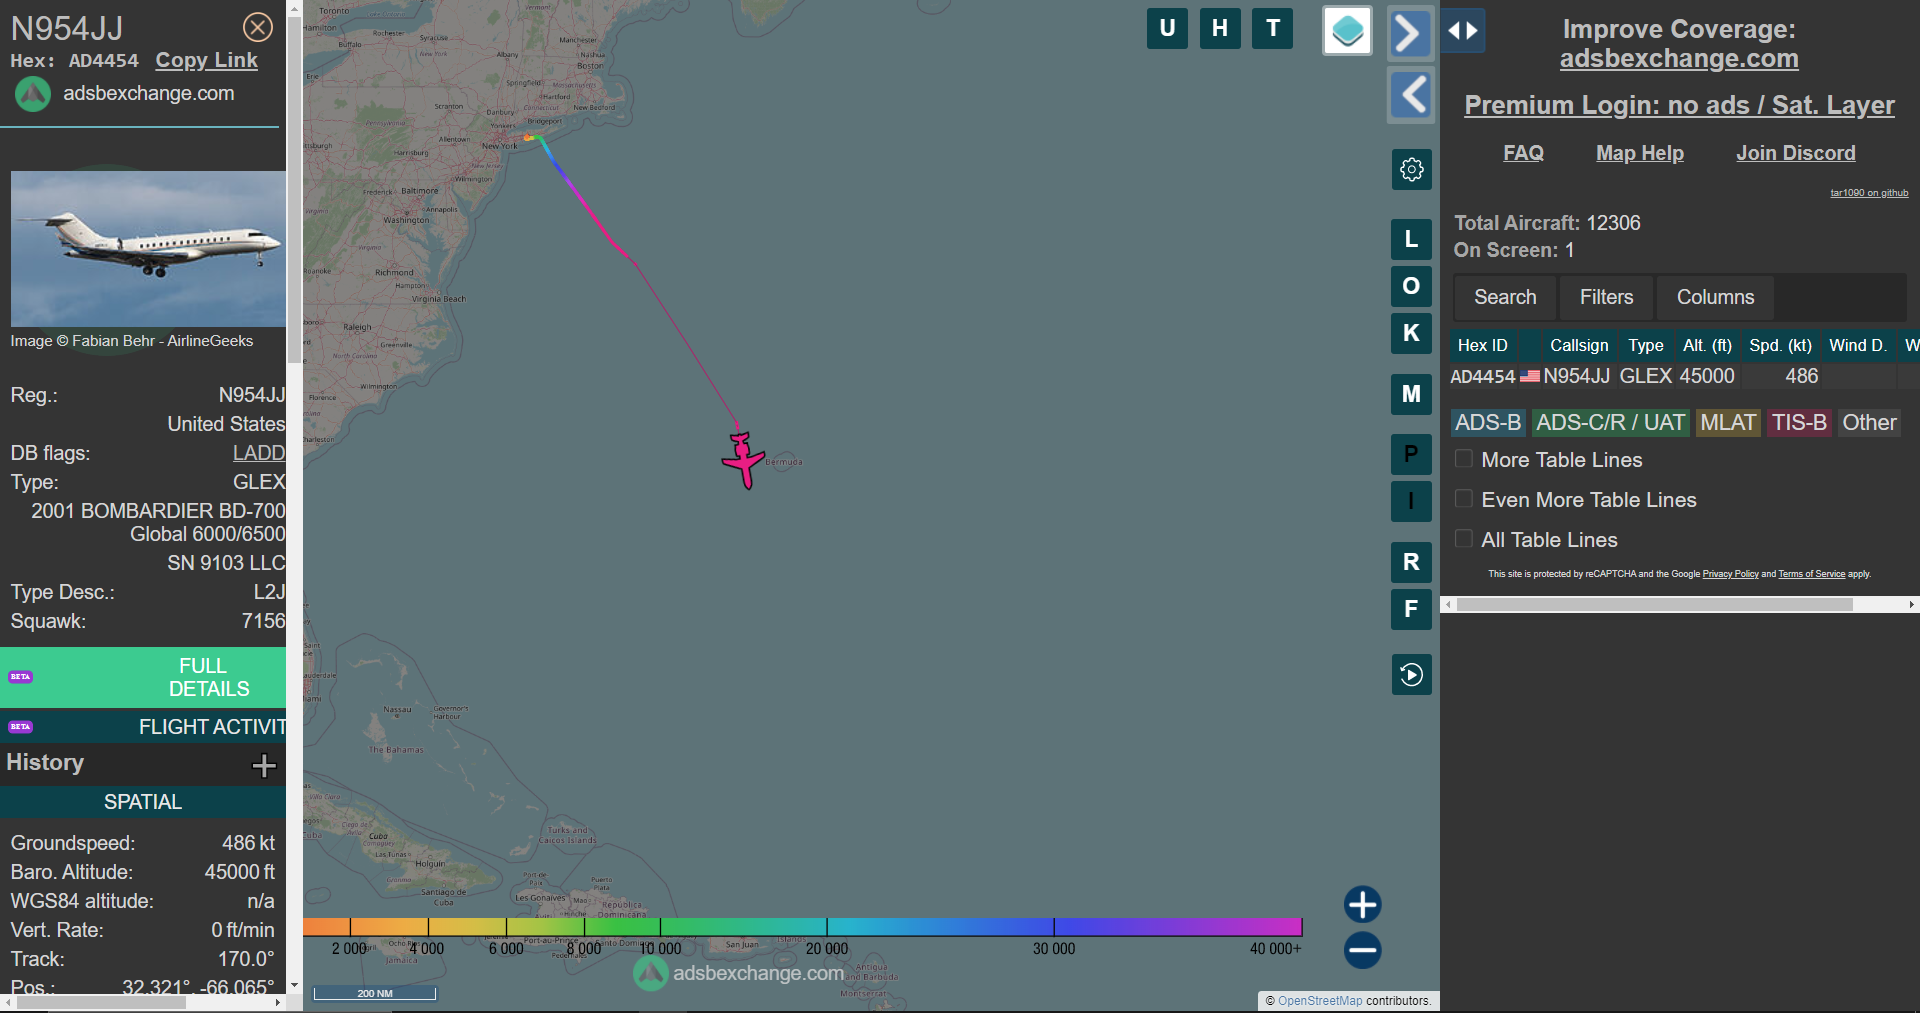Open the map layer switcher
The image size is (1920, 1013).
coord(1347,30)
